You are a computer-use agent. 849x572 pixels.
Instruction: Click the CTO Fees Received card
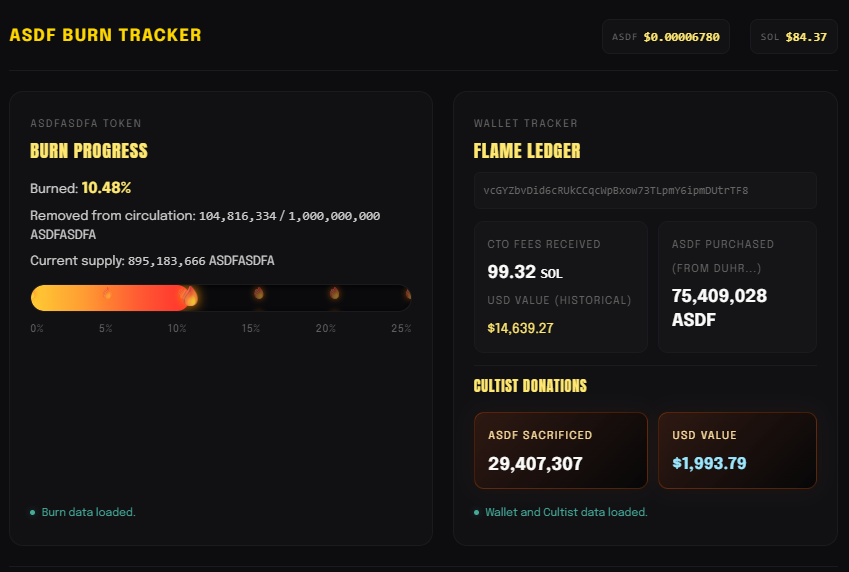coord(560,287)
